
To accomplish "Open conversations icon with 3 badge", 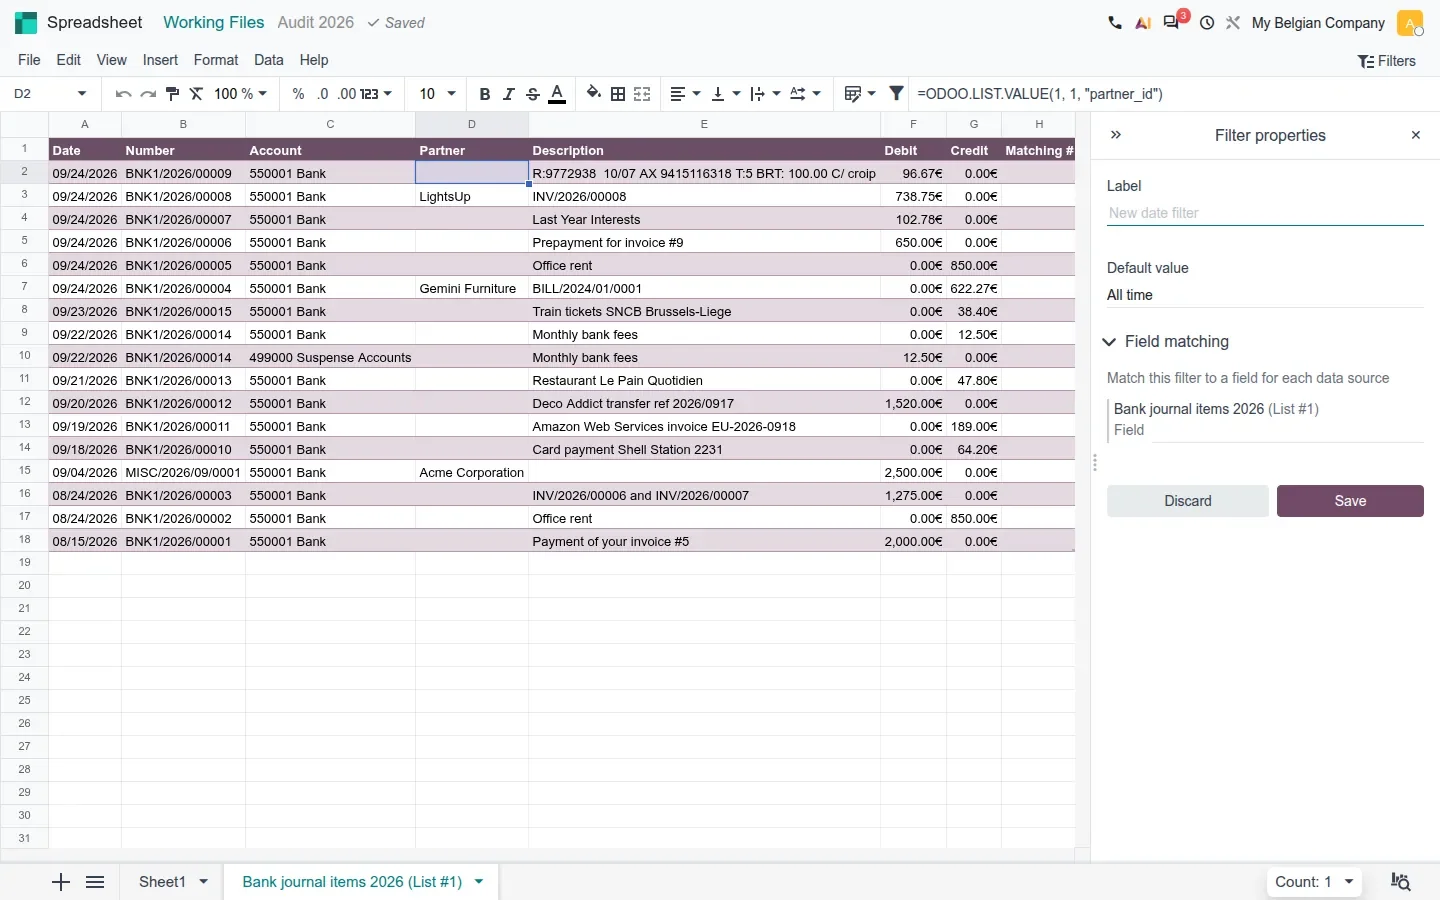I will point(1174,20).
